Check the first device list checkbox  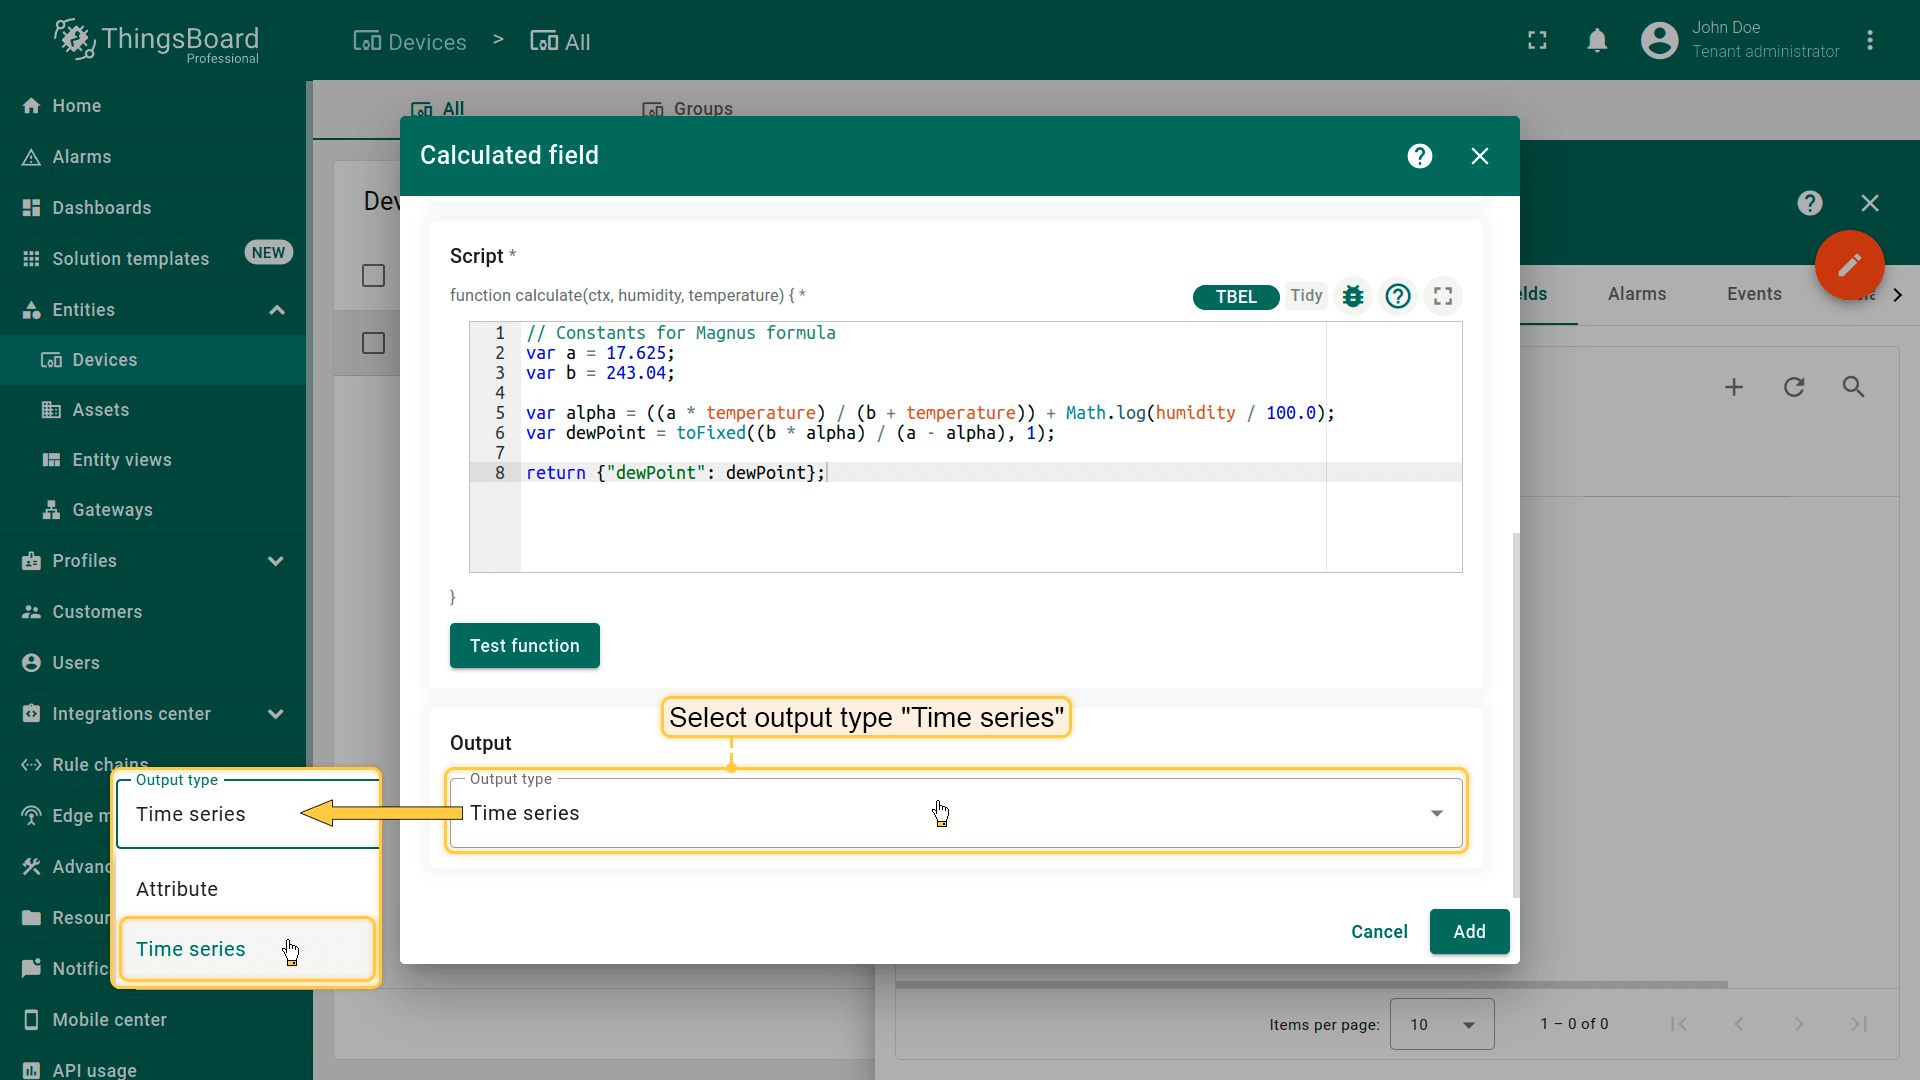(x=373, y=276)
